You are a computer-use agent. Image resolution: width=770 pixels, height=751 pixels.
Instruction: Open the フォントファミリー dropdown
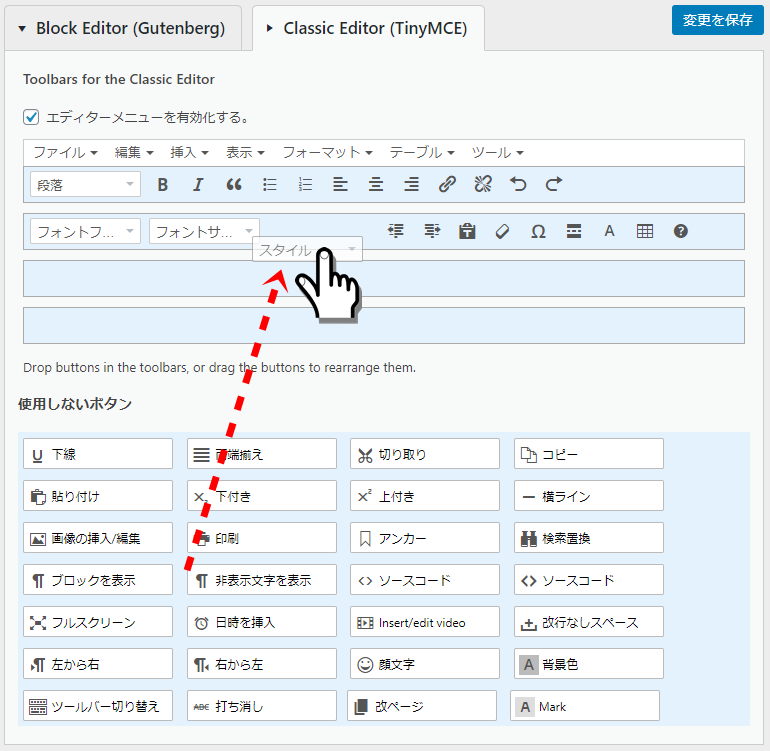pyautogui.click(x=85, y=231)
